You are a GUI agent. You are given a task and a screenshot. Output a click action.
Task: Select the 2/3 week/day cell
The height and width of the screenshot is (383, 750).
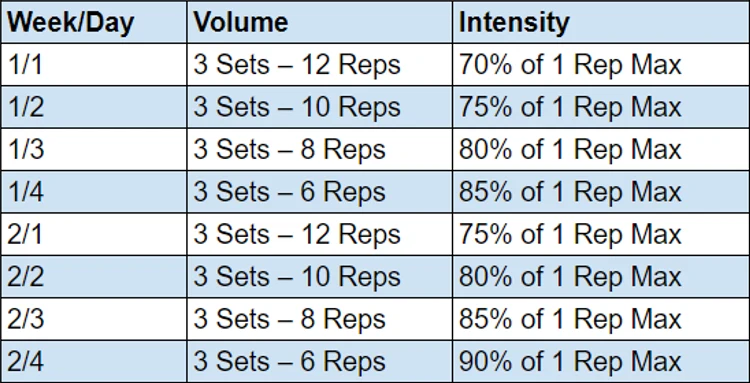[94, 319]
